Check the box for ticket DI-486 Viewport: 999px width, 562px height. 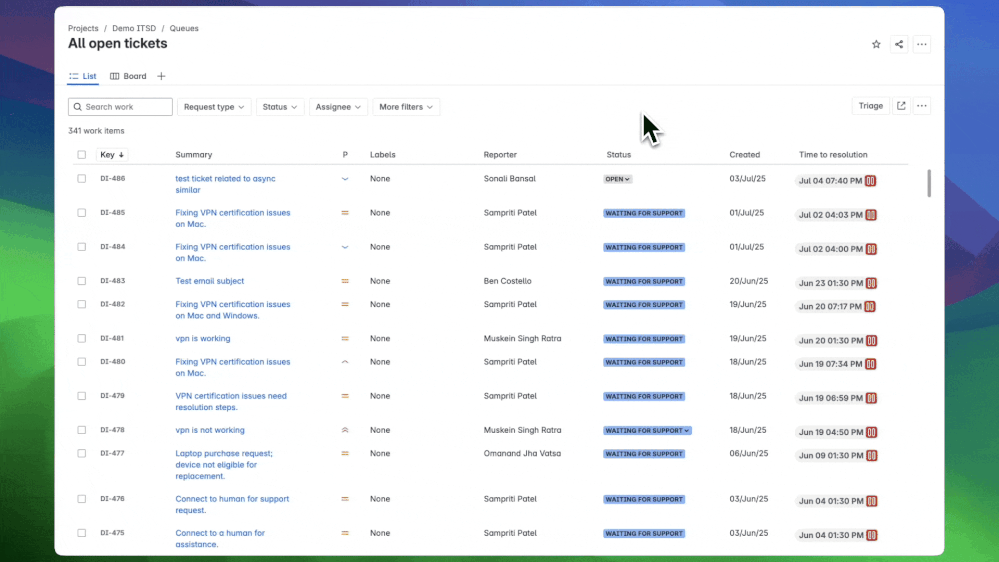[x=82, y=179]
